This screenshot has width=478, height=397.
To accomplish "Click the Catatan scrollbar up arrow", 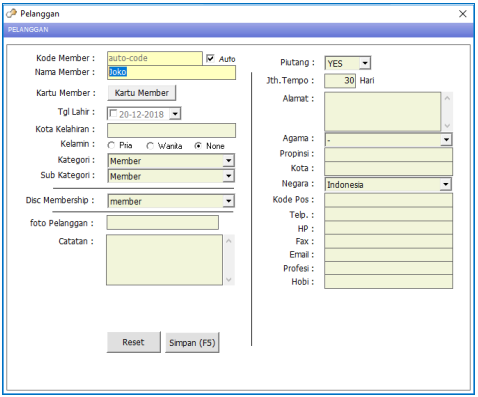I will 229,241.
